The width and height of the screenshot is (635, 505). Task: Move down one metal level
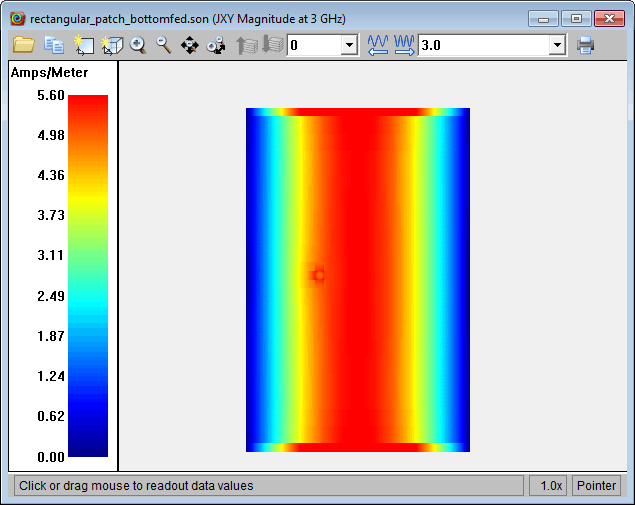pyautogui.click(x=273, y=44)
